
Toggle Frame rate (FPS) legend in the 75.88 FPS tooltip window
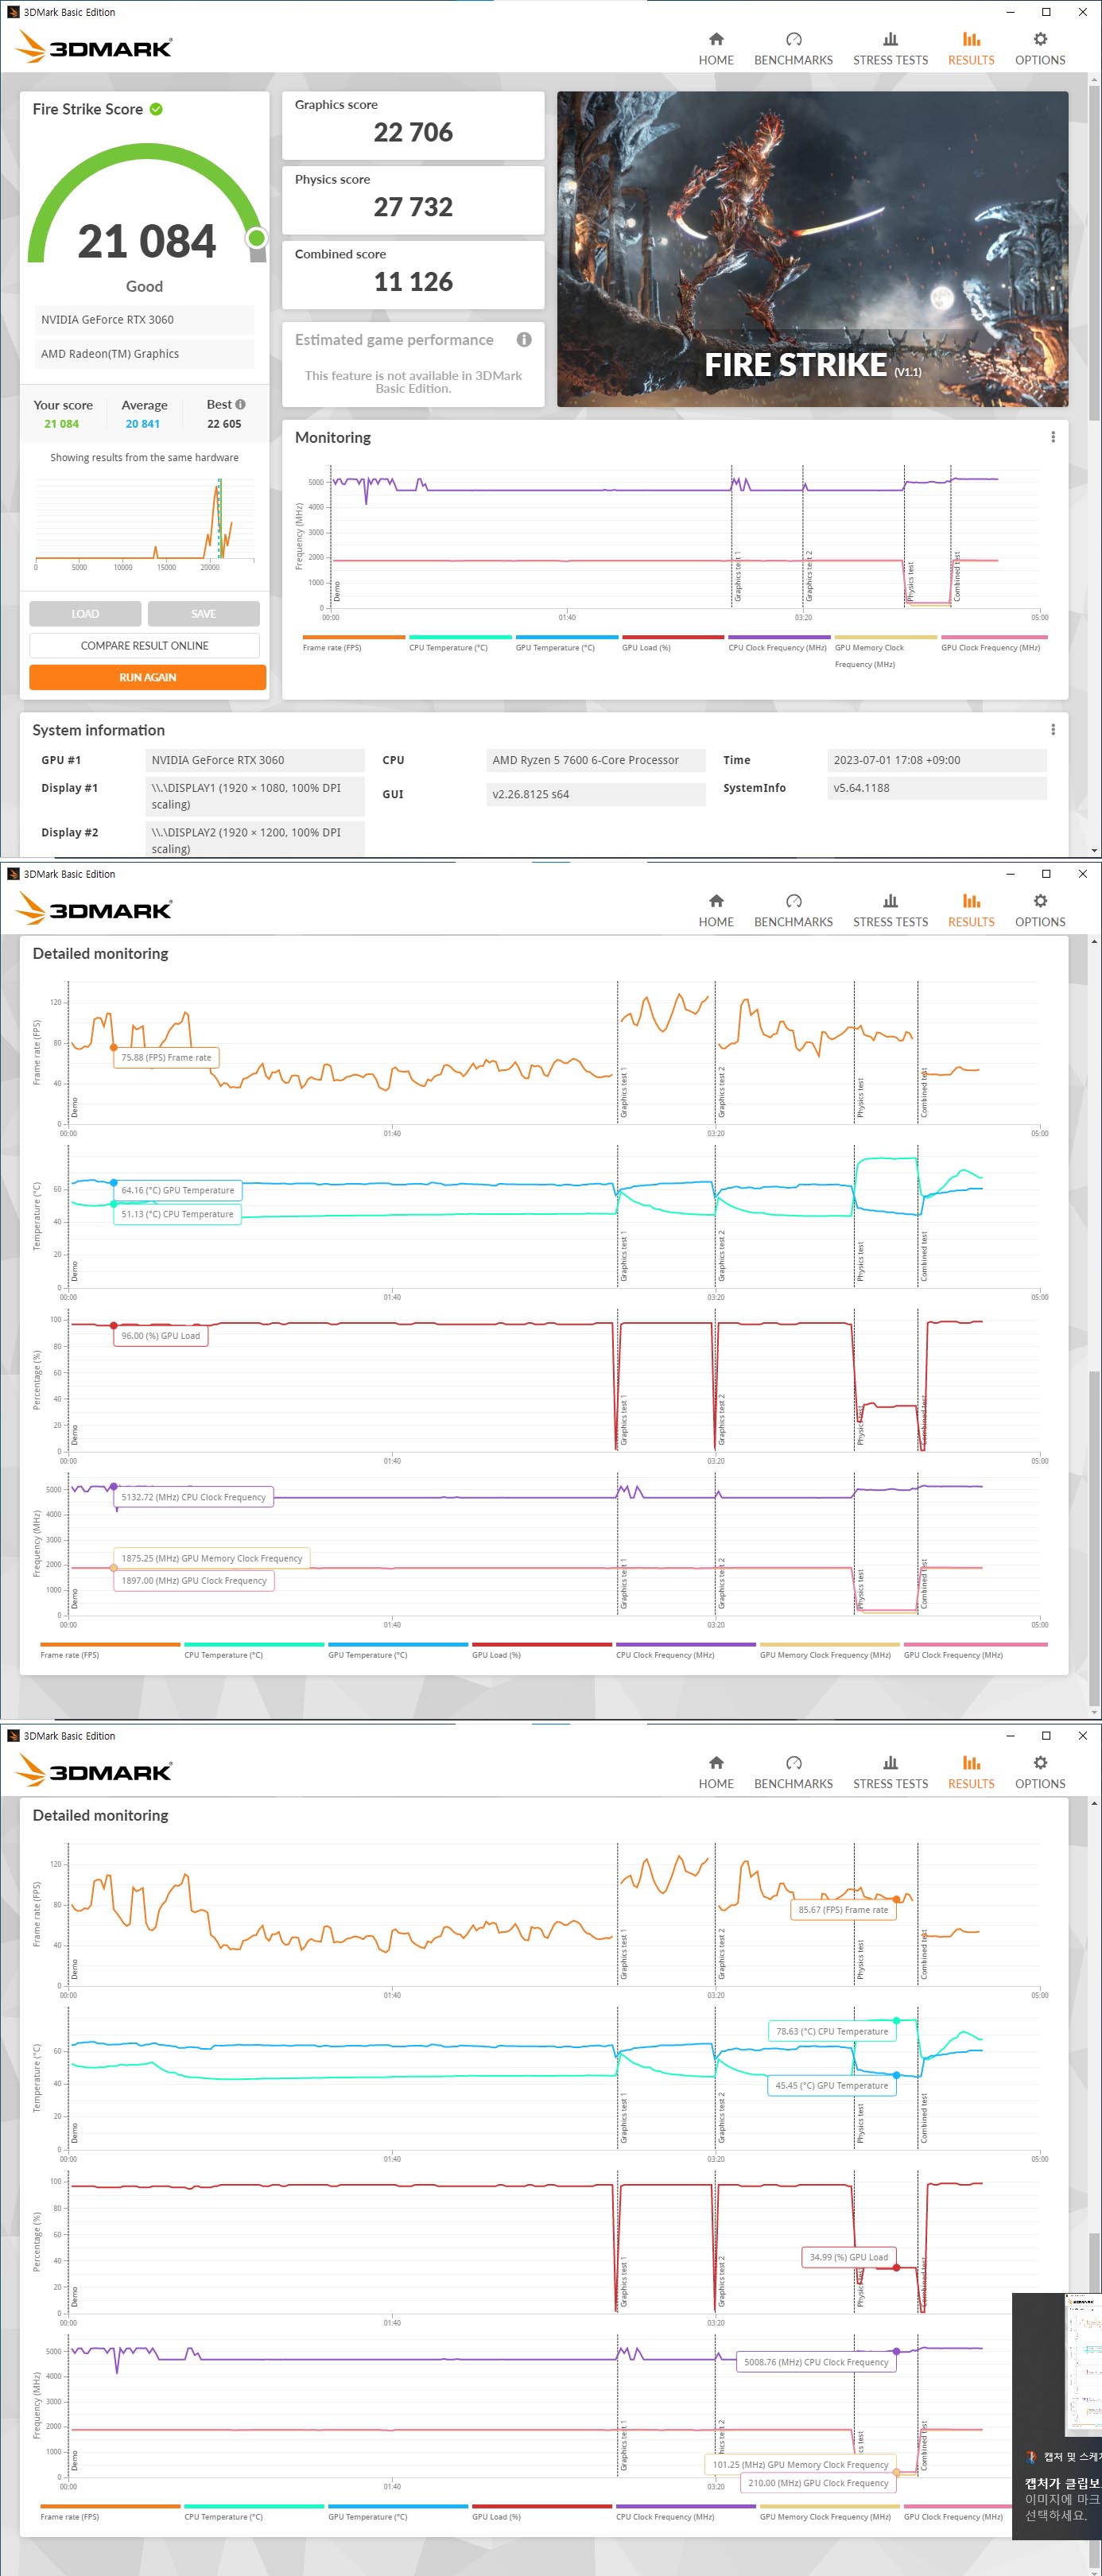(110, 1650)
